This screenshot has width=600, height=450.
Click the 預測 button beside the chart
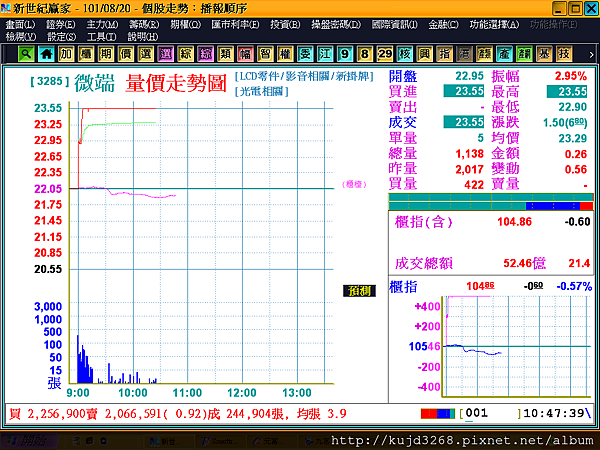pyautogui.click(x=359, y=291)
